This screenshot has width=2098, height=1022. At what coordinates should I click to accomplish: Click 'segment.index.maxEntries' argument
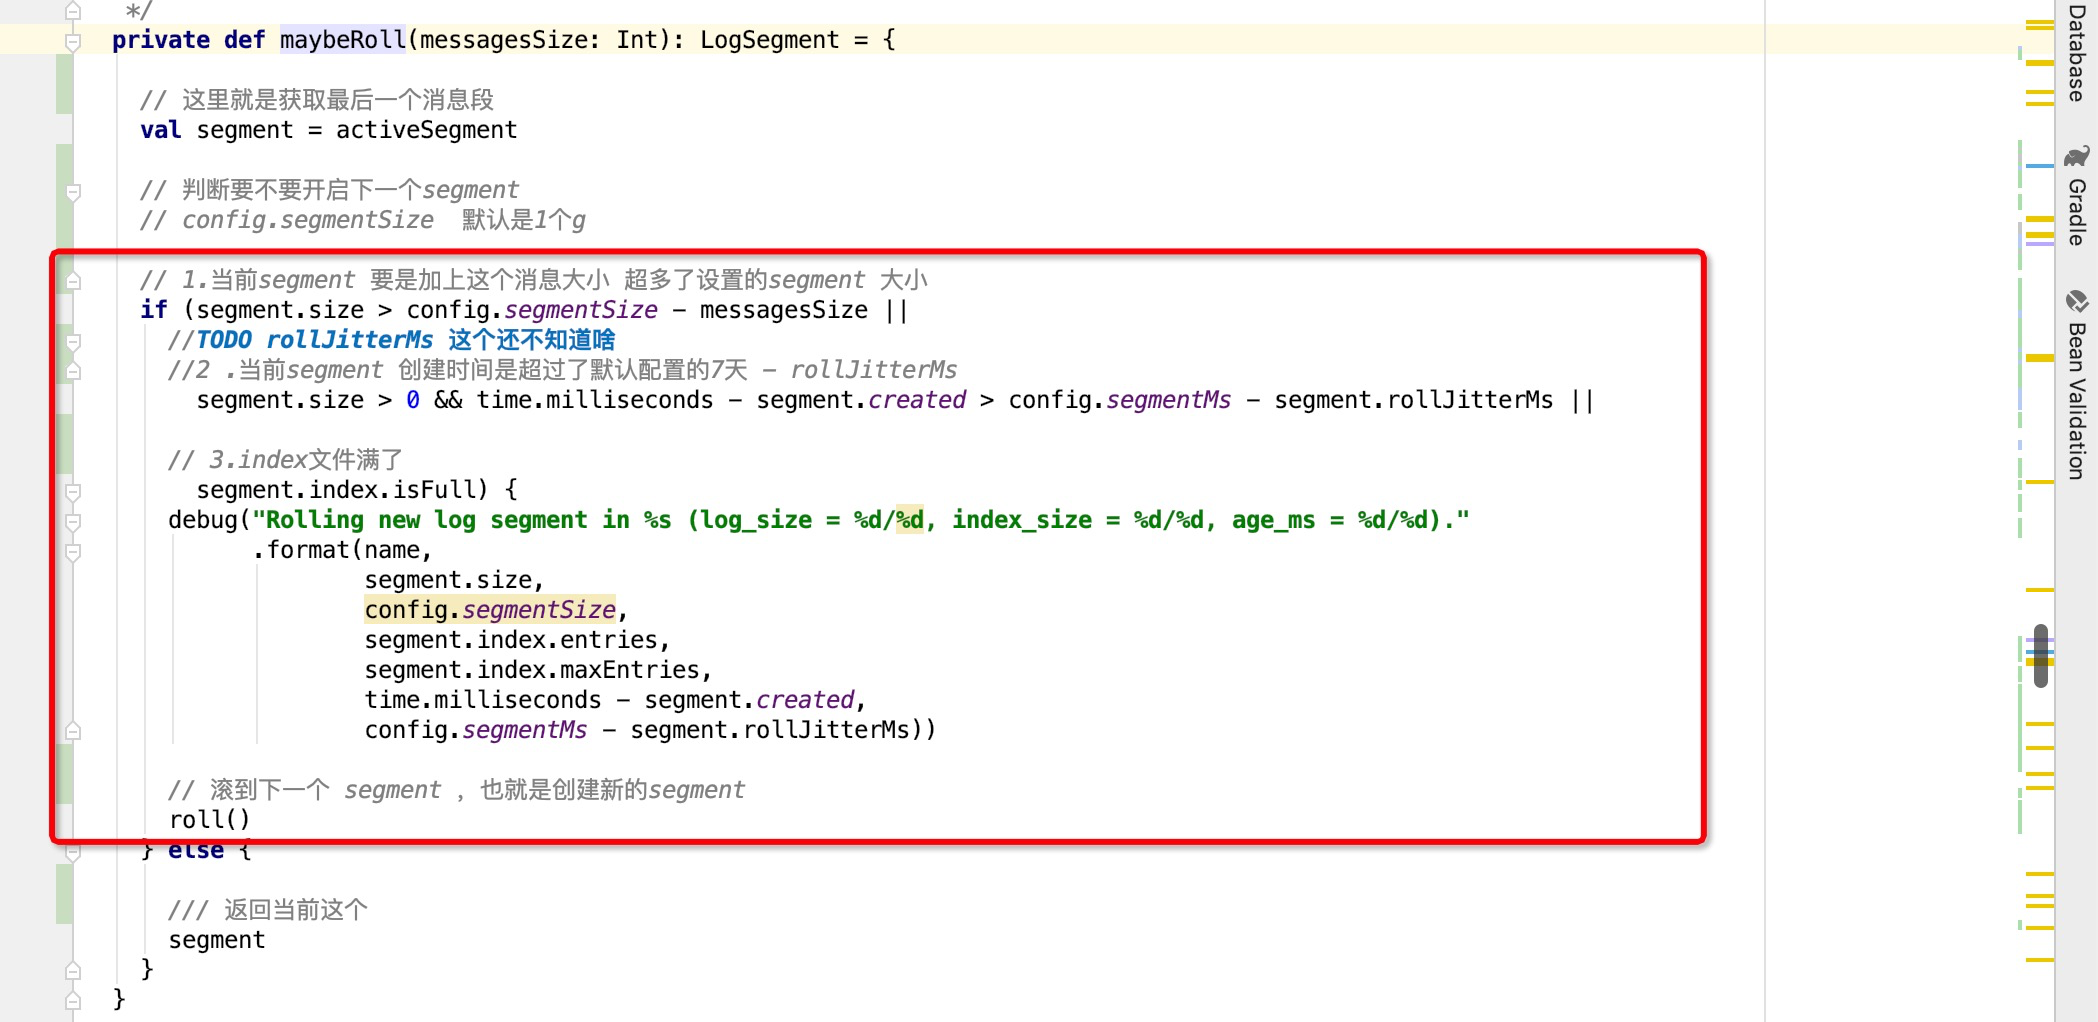(x=531, y=670)
